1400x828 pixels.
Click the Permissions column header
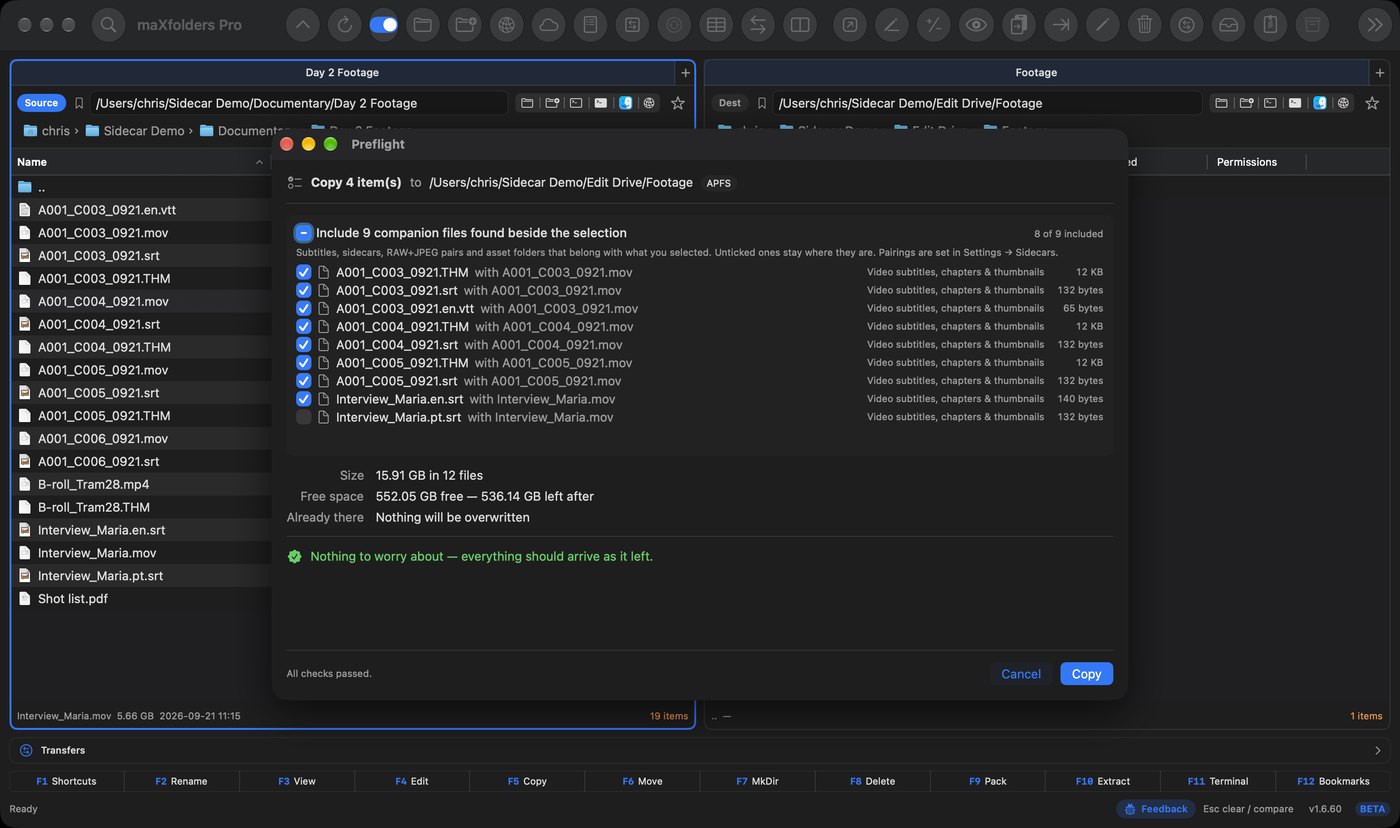click(1246, 162)
